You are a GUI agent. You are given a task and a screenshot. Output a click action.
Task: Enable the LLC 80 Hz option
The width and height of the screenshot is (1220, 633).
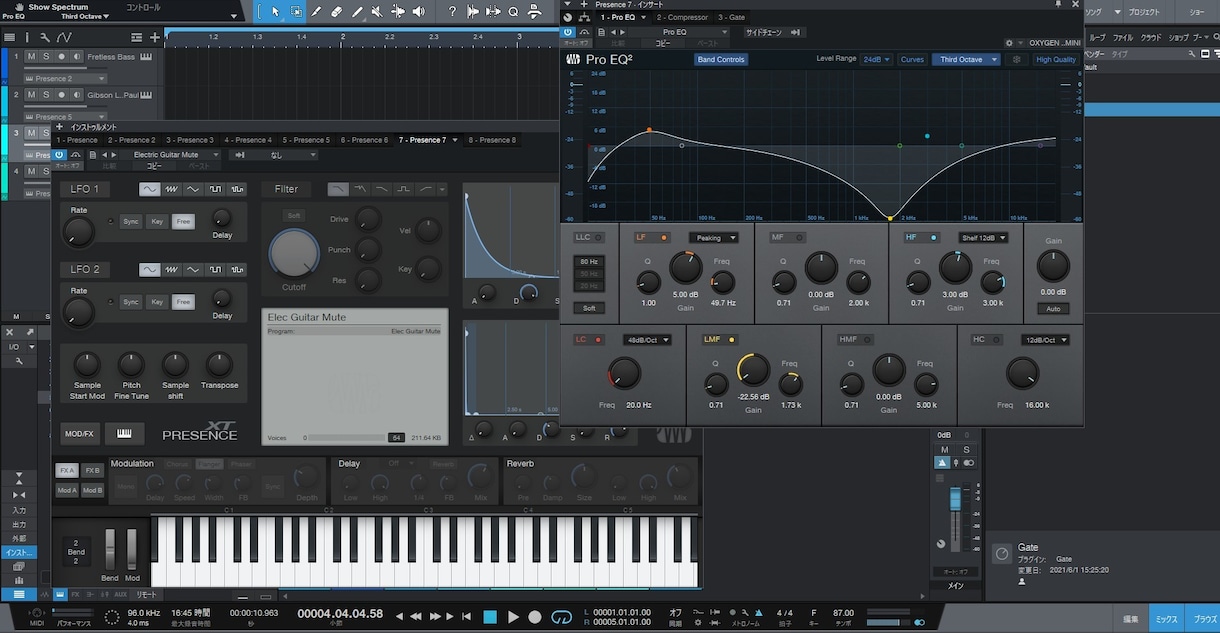pyautogui.click(x=588, y=262)
